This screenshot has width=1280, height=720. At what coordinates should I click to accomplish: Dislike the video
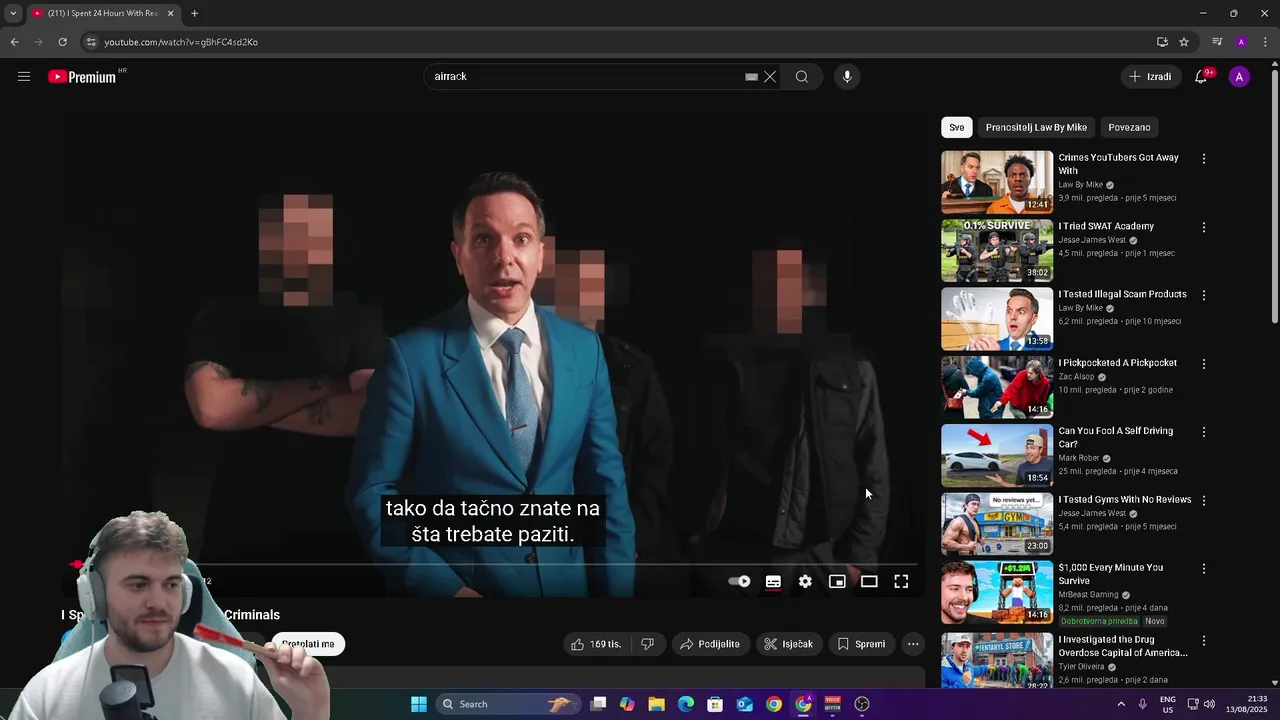click(648, 644)
